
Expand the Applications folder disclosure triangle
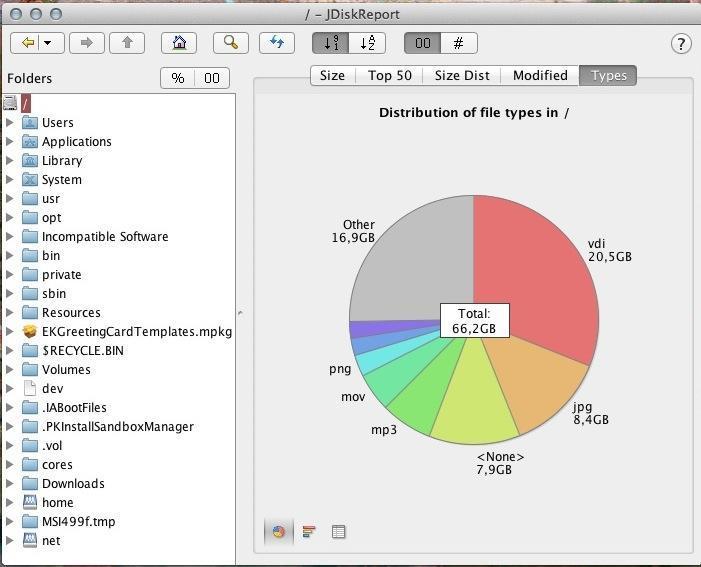tap(10, 141)
